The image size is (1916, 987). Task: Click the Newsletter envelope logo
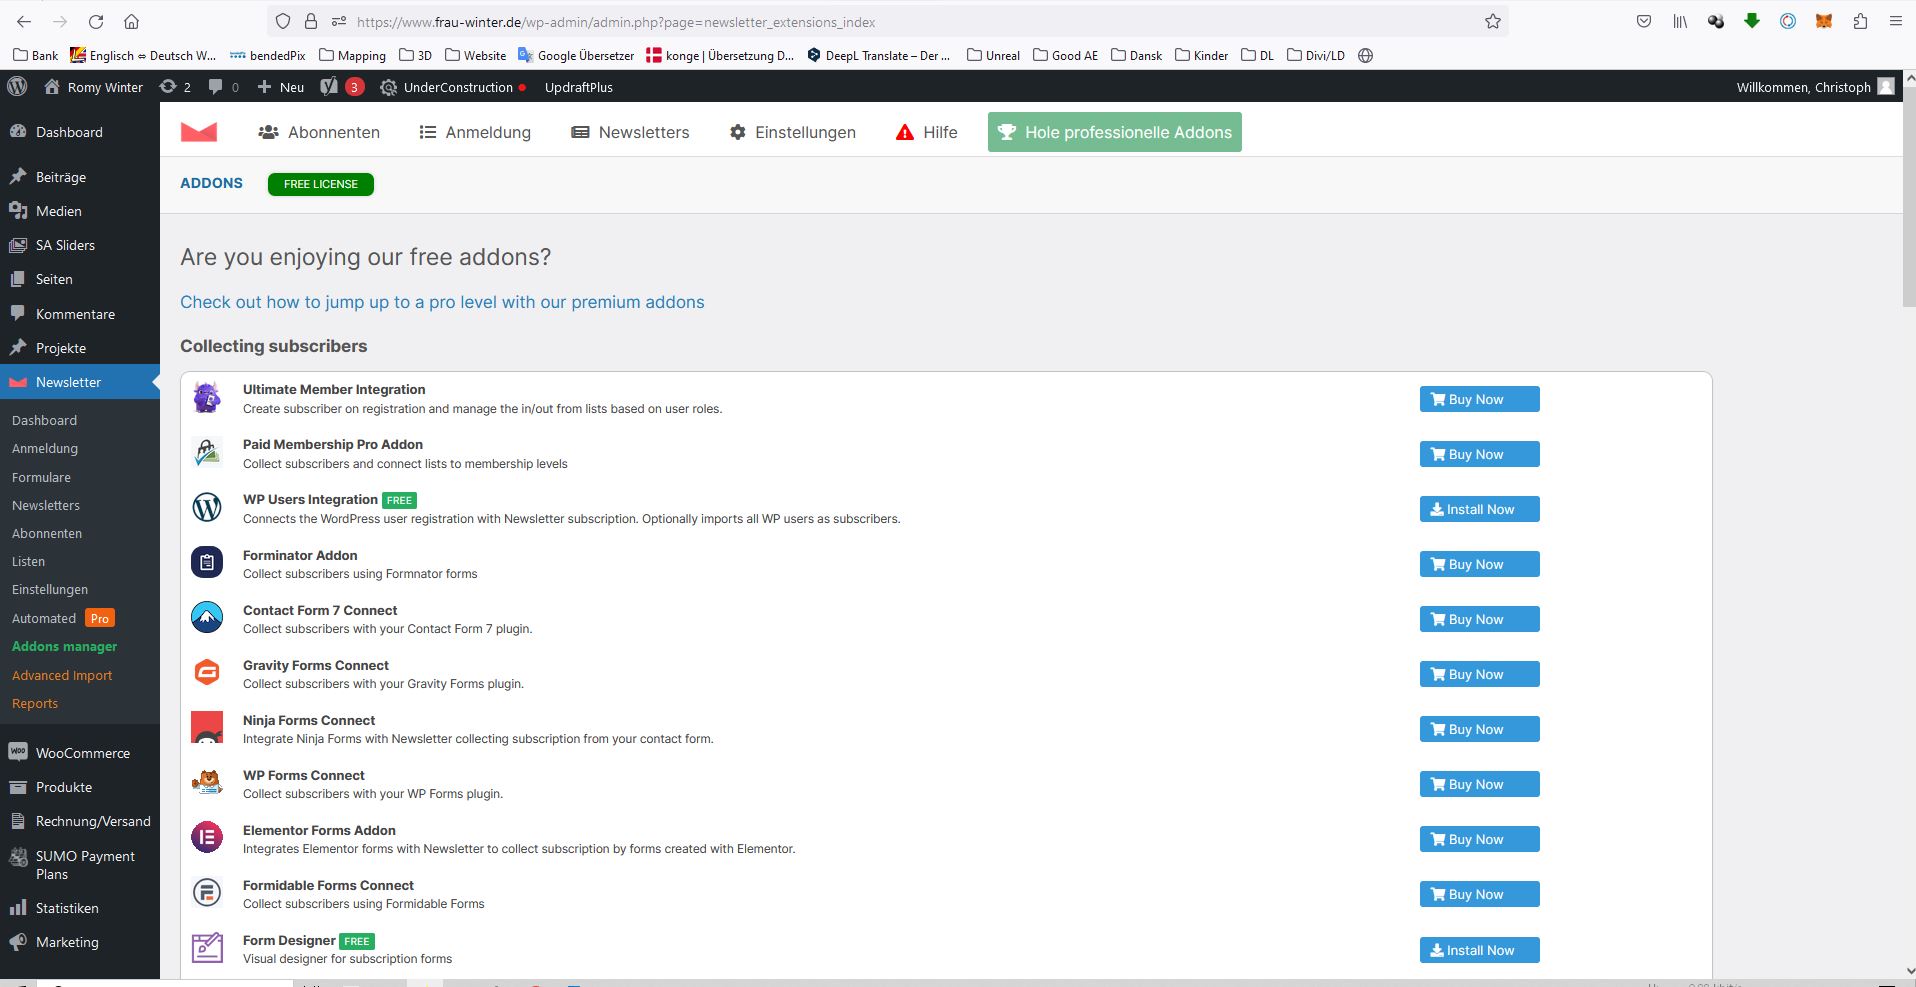[199, 132]
